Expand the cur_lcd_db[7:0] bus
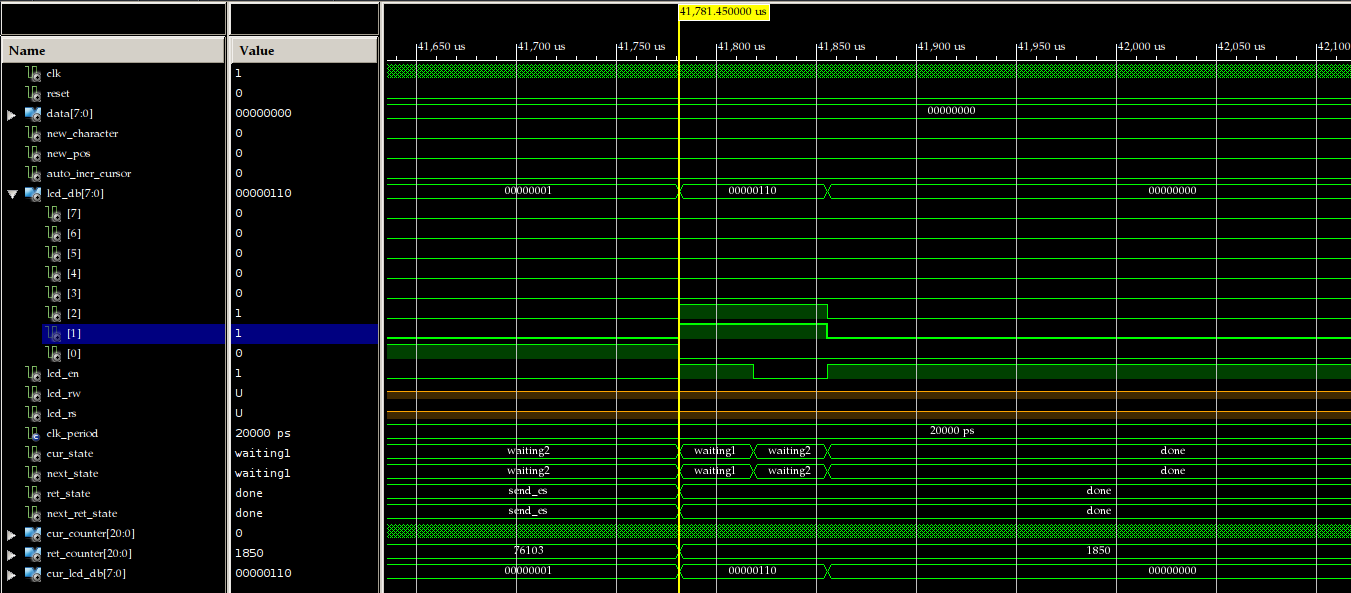 [12, 574]
